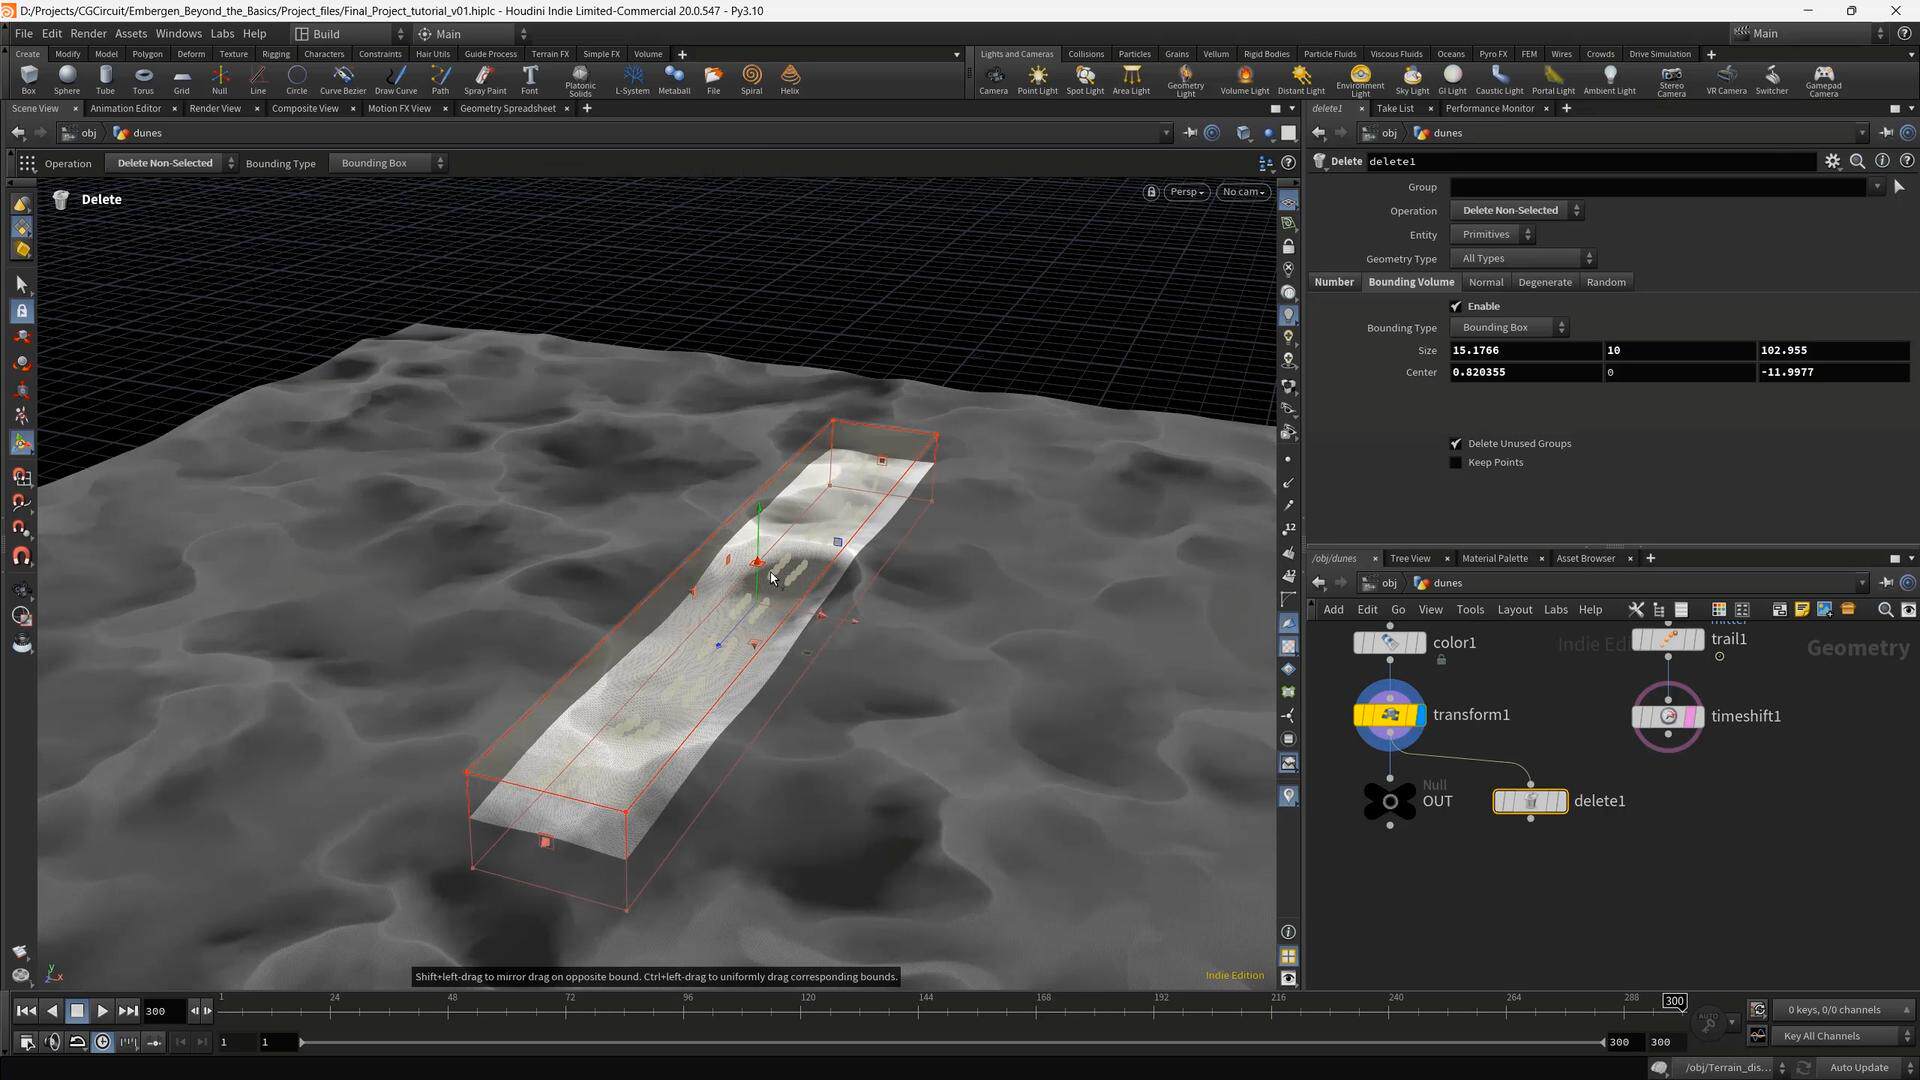Open the Render menu
The height and width of the screenshot is (1080, 1920).
click(88, 33)
